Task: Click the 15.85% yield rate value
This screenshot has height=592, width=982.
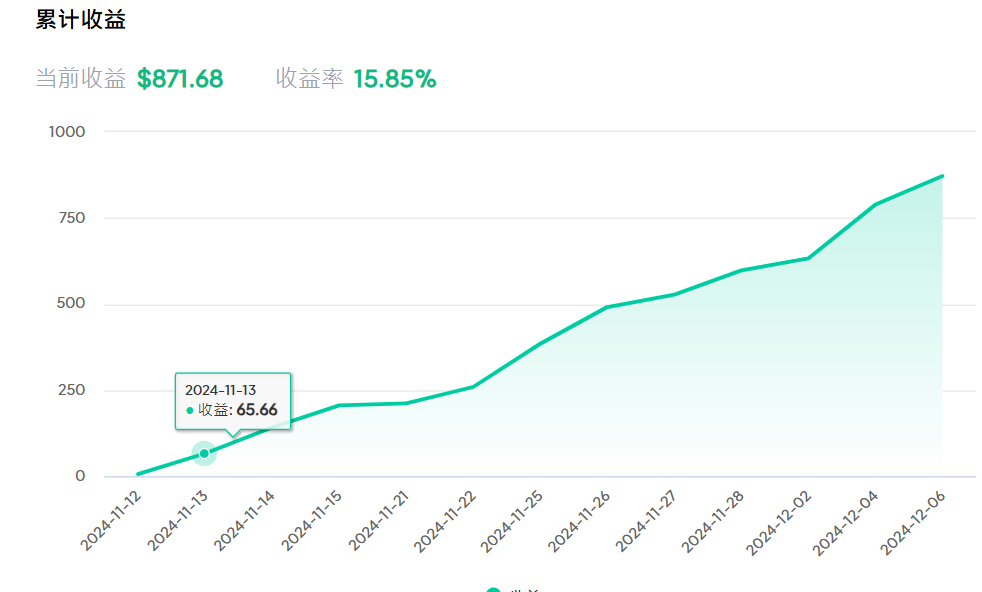Action: pos(395,79)
